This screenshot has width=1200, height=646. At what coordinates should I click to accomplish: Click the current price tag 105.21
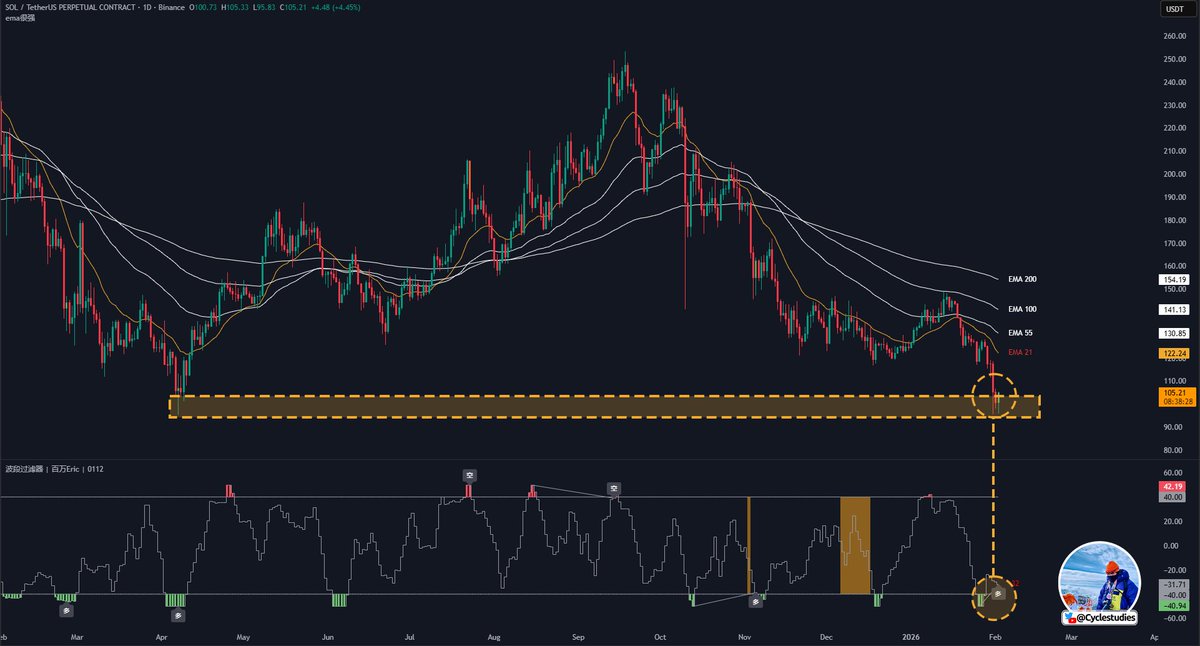point(1174,393)
